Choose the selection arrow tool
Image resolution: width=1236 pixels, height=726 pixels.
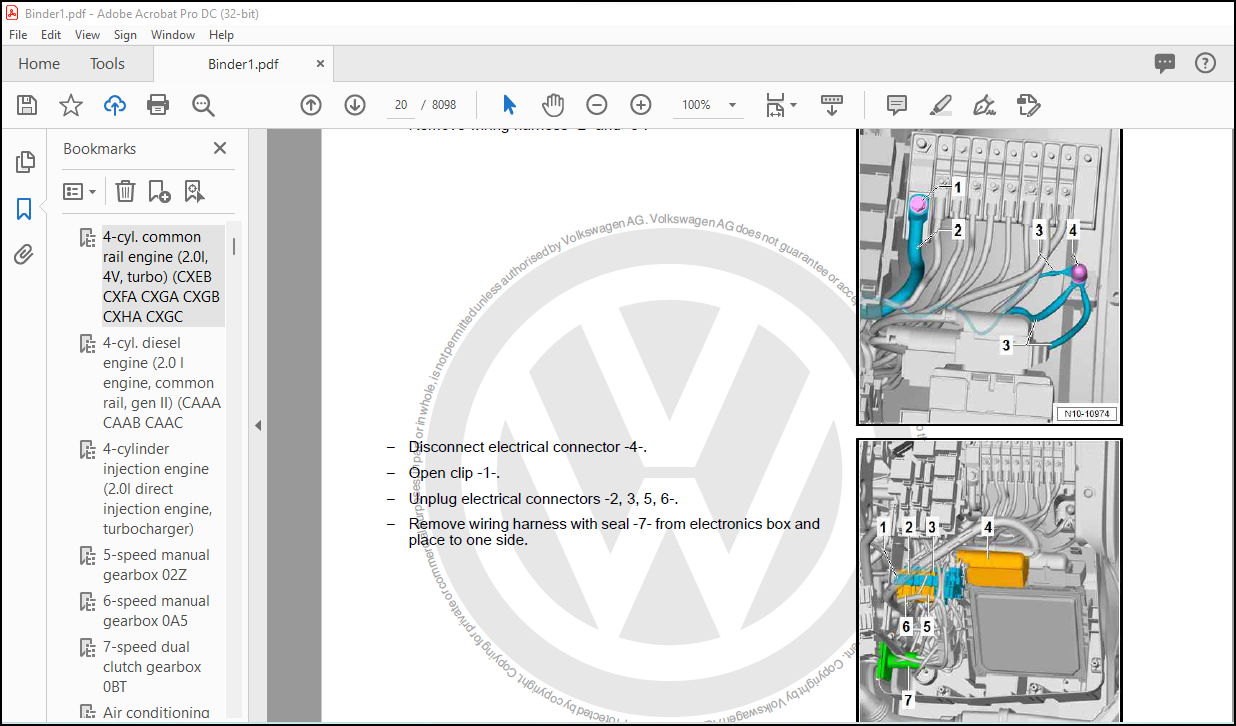point(509,105)
